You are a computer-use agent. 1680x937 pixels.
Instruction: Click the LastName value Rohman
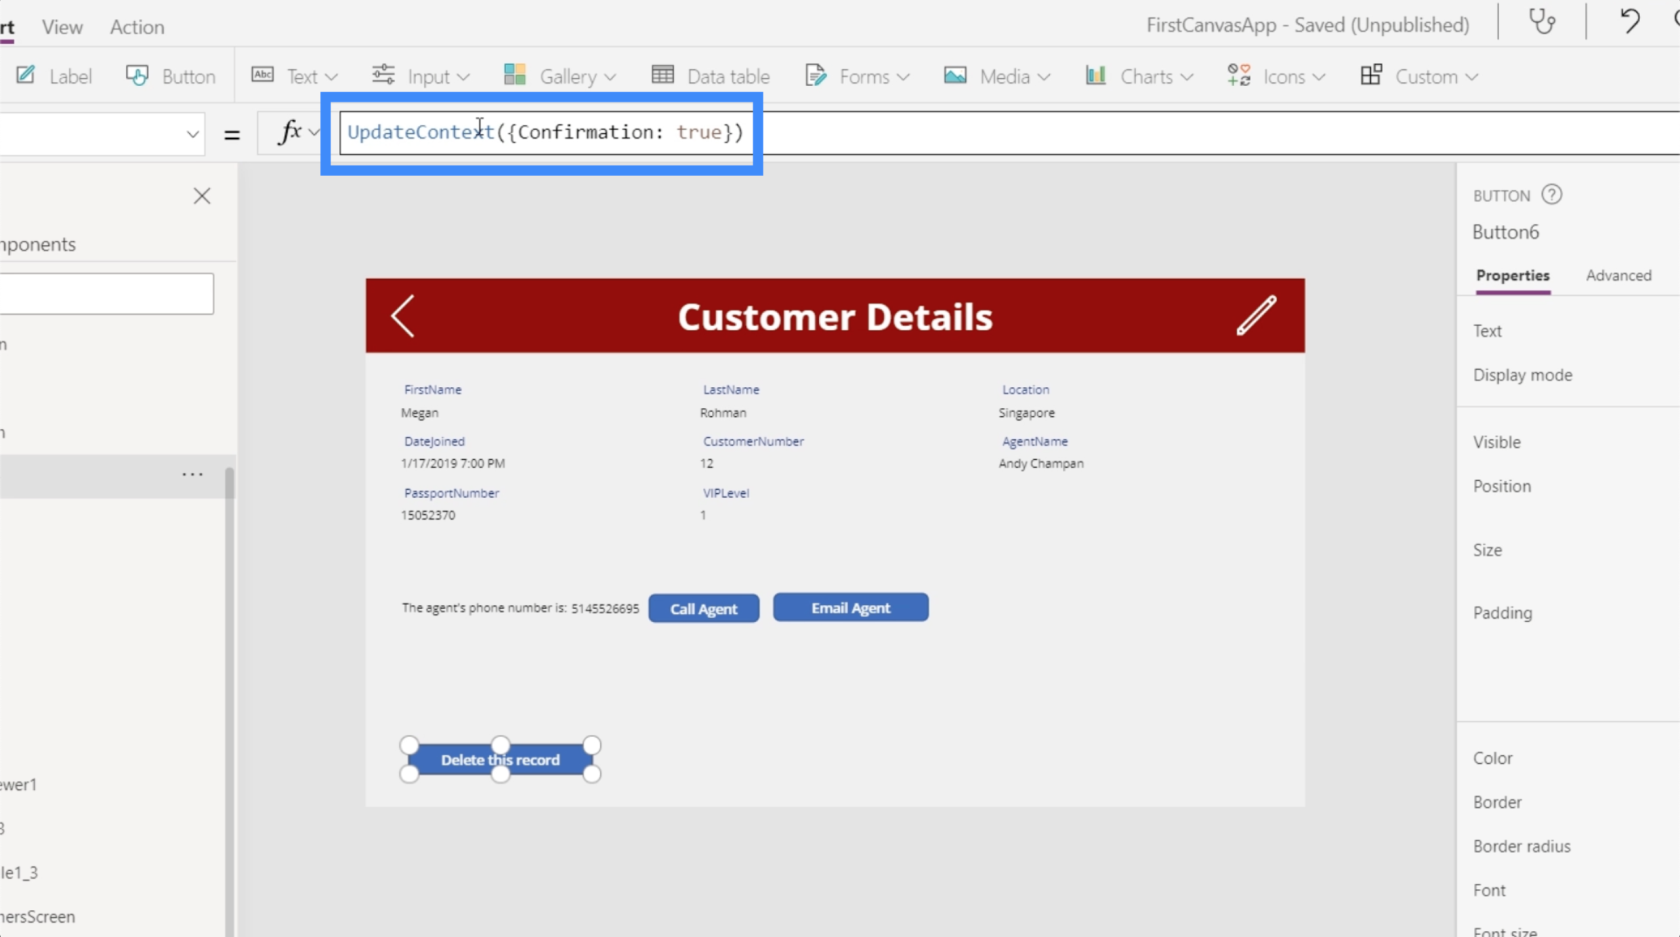pos(723,413)
